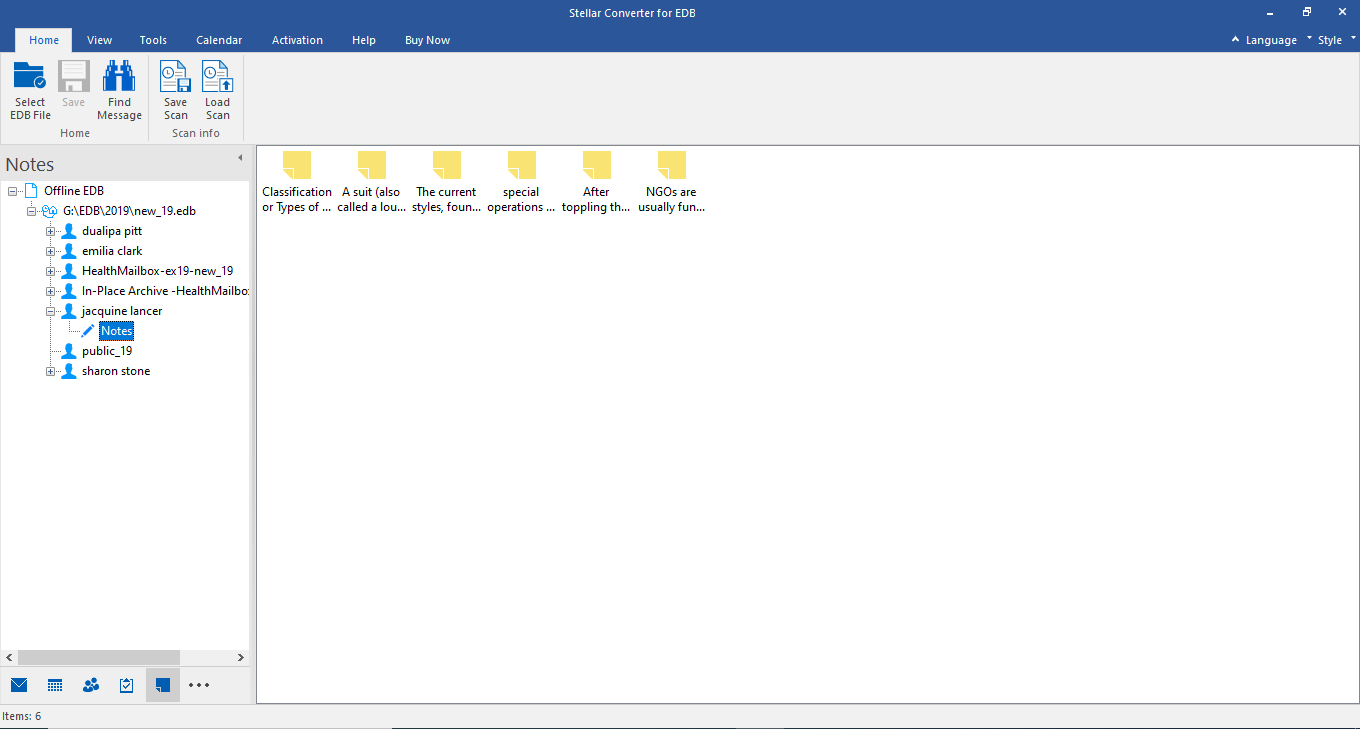Screen dimensions: 1360x729
Task: Open the View ribbon tab
Action: (99, 40)
